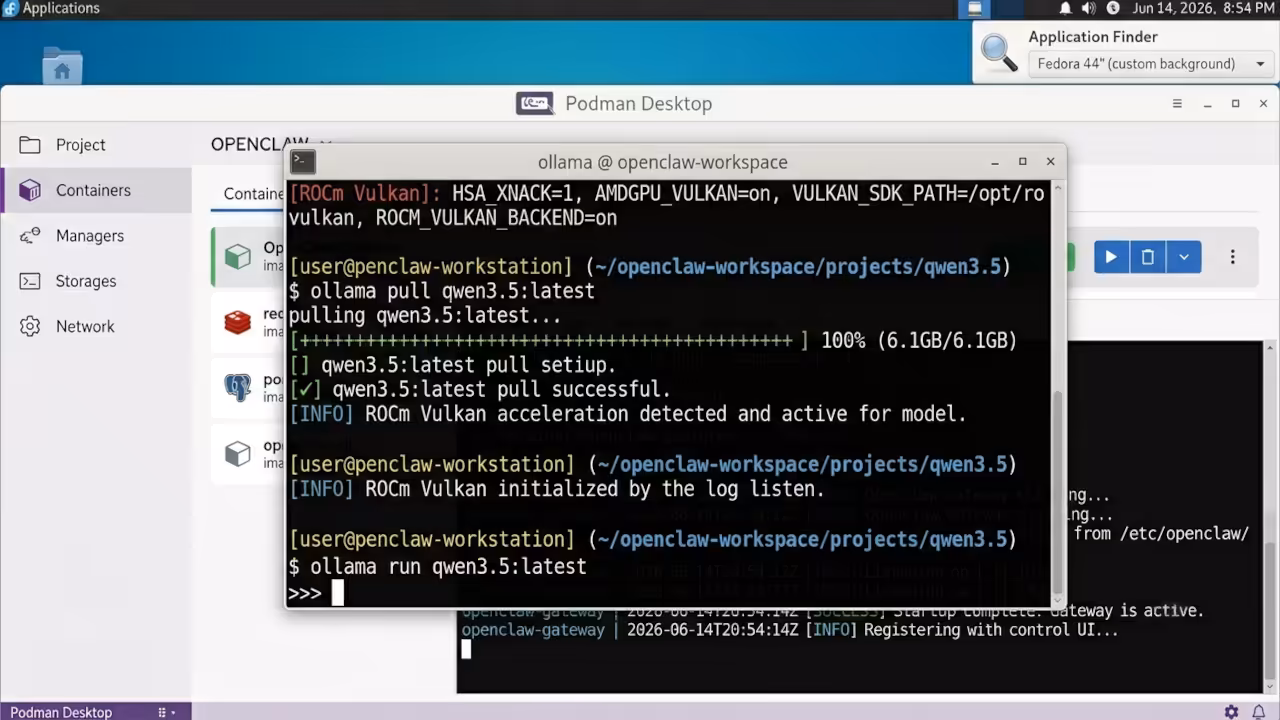Click the green cube icon of first container
1280x720 pixels.
tap(238, 256)
